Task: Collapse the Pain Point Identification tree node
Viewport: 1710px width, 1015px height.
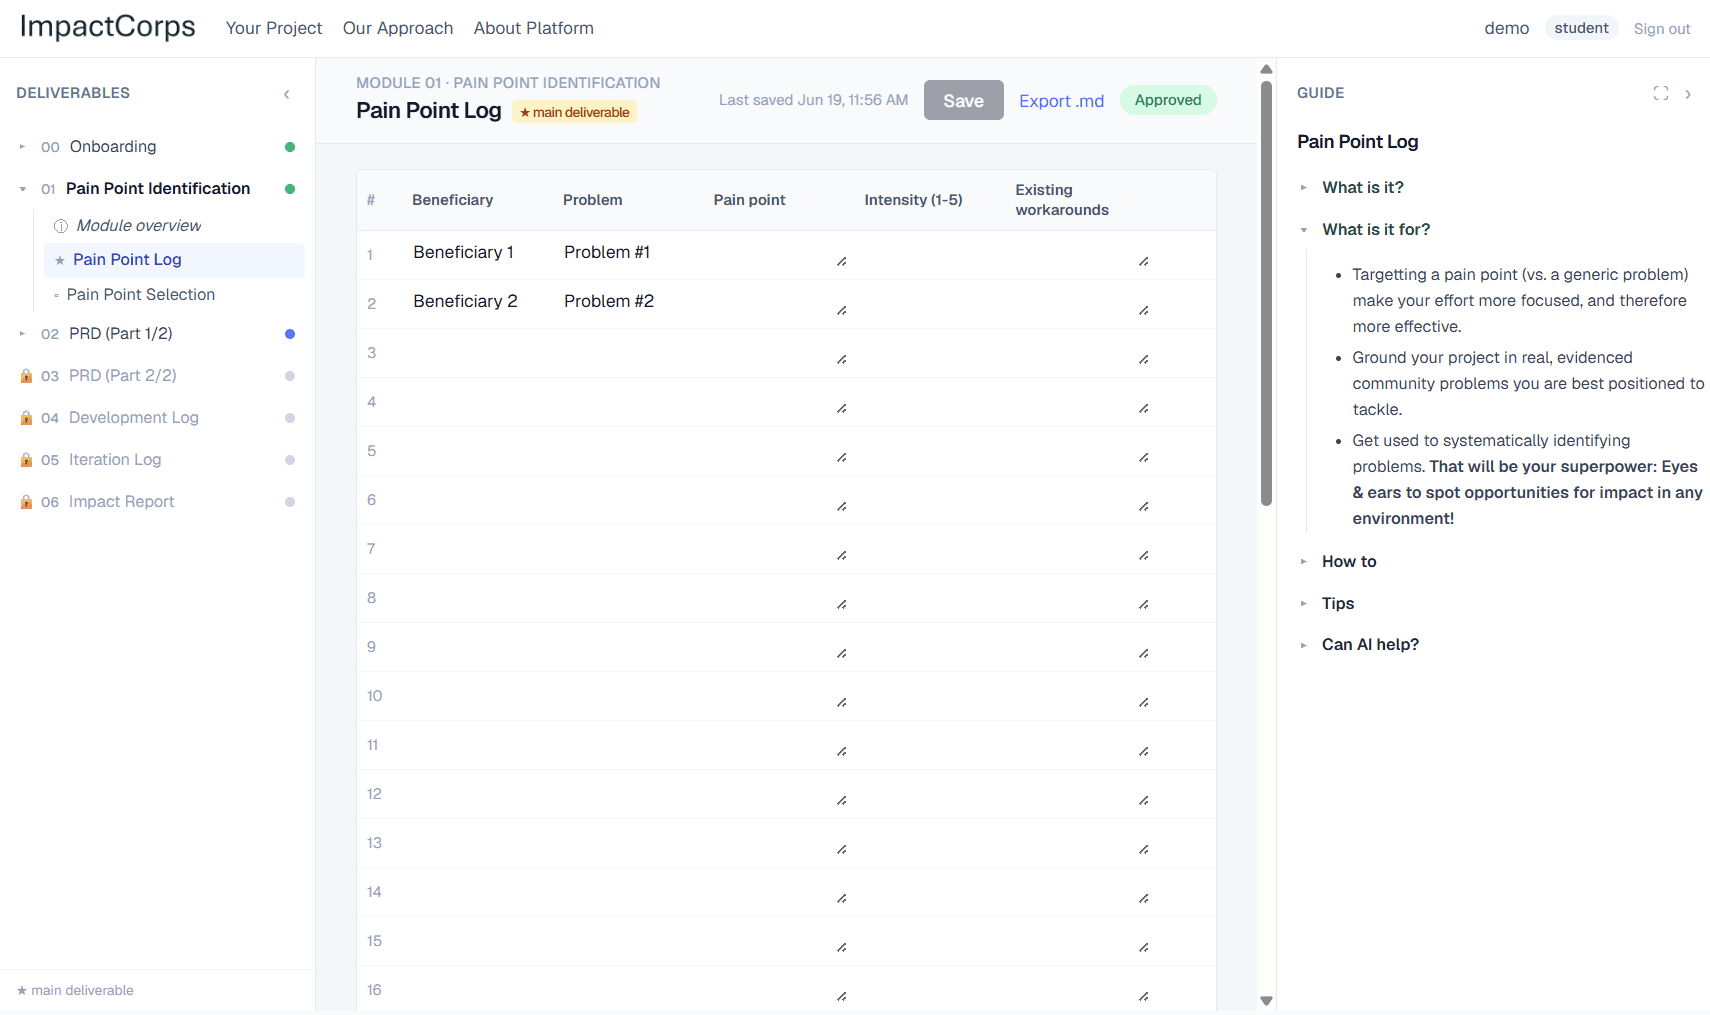Action: [23, 189]
